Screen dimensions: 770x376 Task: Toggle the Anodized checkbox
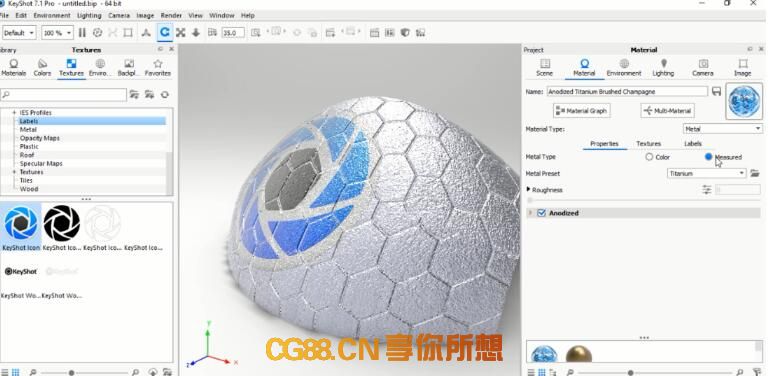(x=542, y=213)
